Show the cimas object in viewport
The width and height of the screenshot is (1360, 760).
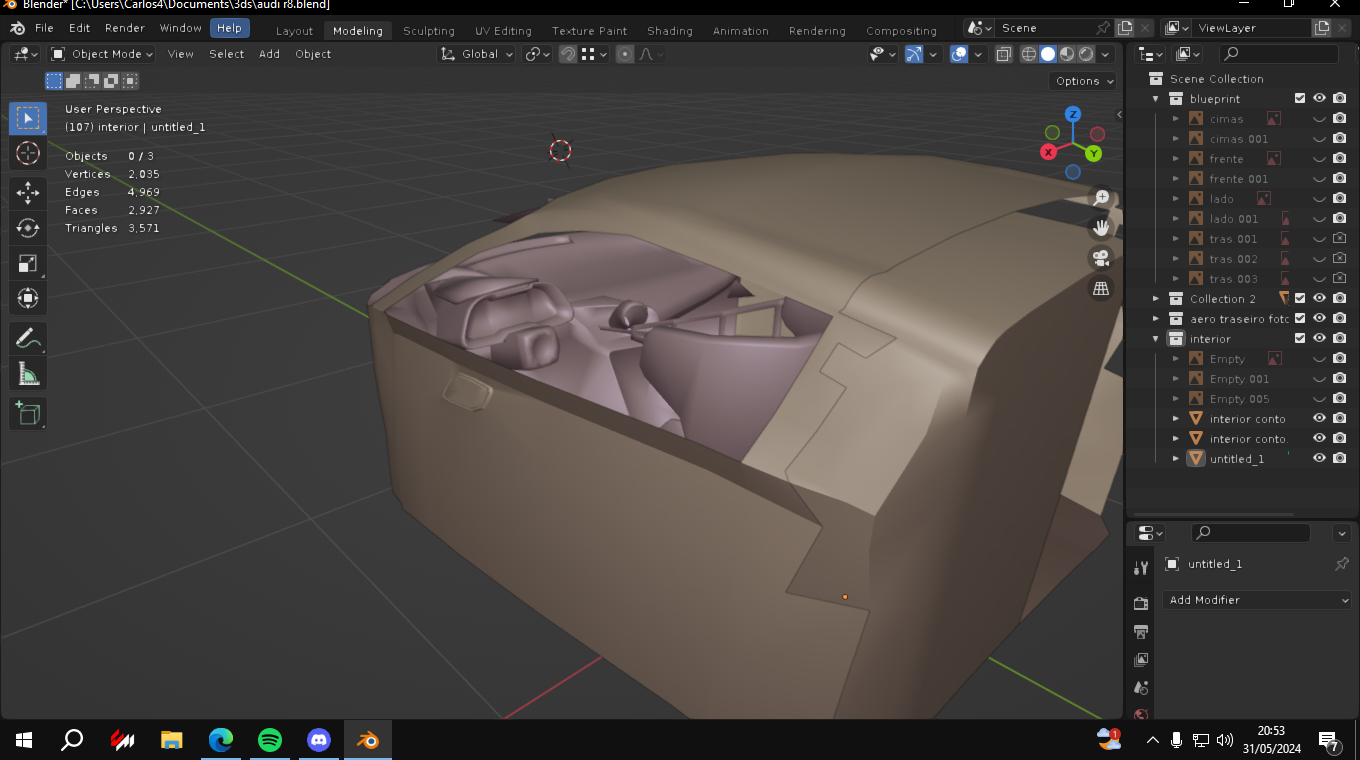coord(1320,119)
